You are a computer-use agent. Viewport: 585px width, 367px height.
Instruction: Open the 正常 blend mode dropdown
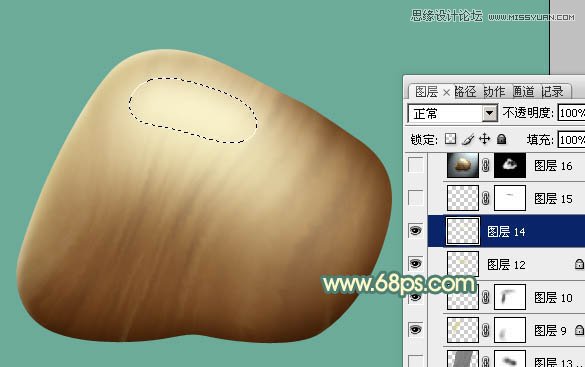click(x=453, y=113)
